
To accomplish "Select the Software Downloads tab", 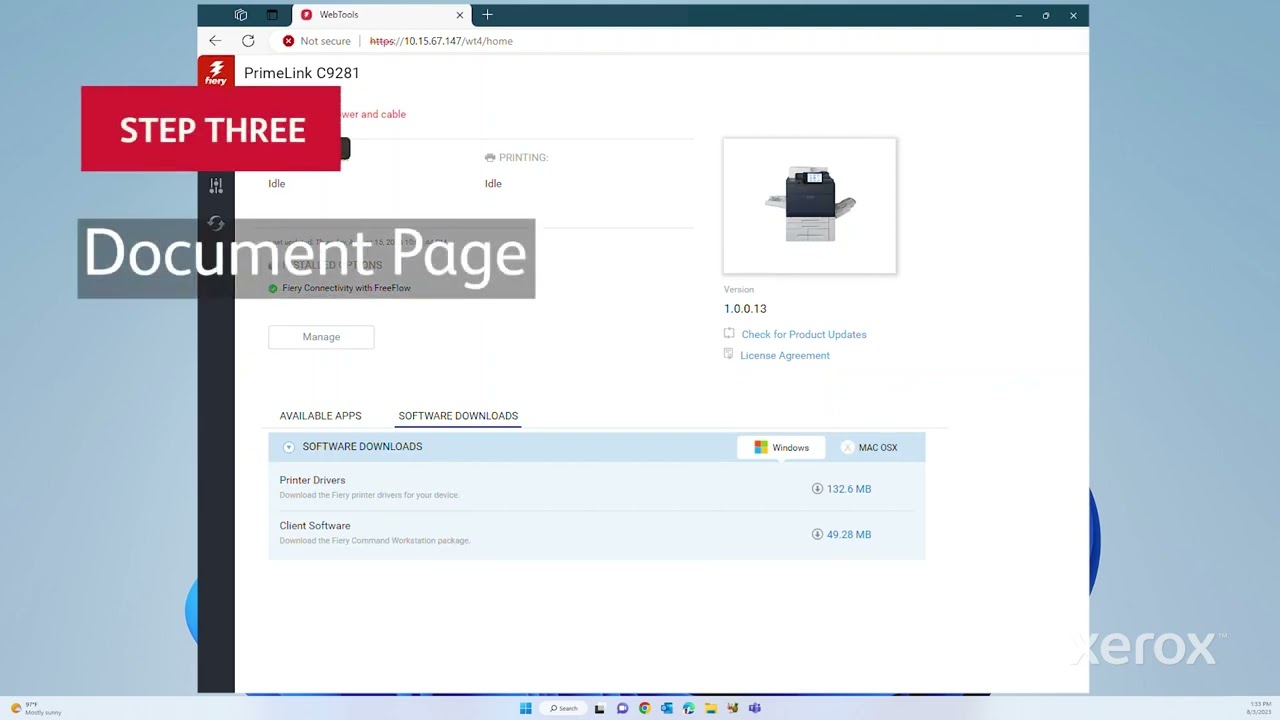I will pos(458,416).
